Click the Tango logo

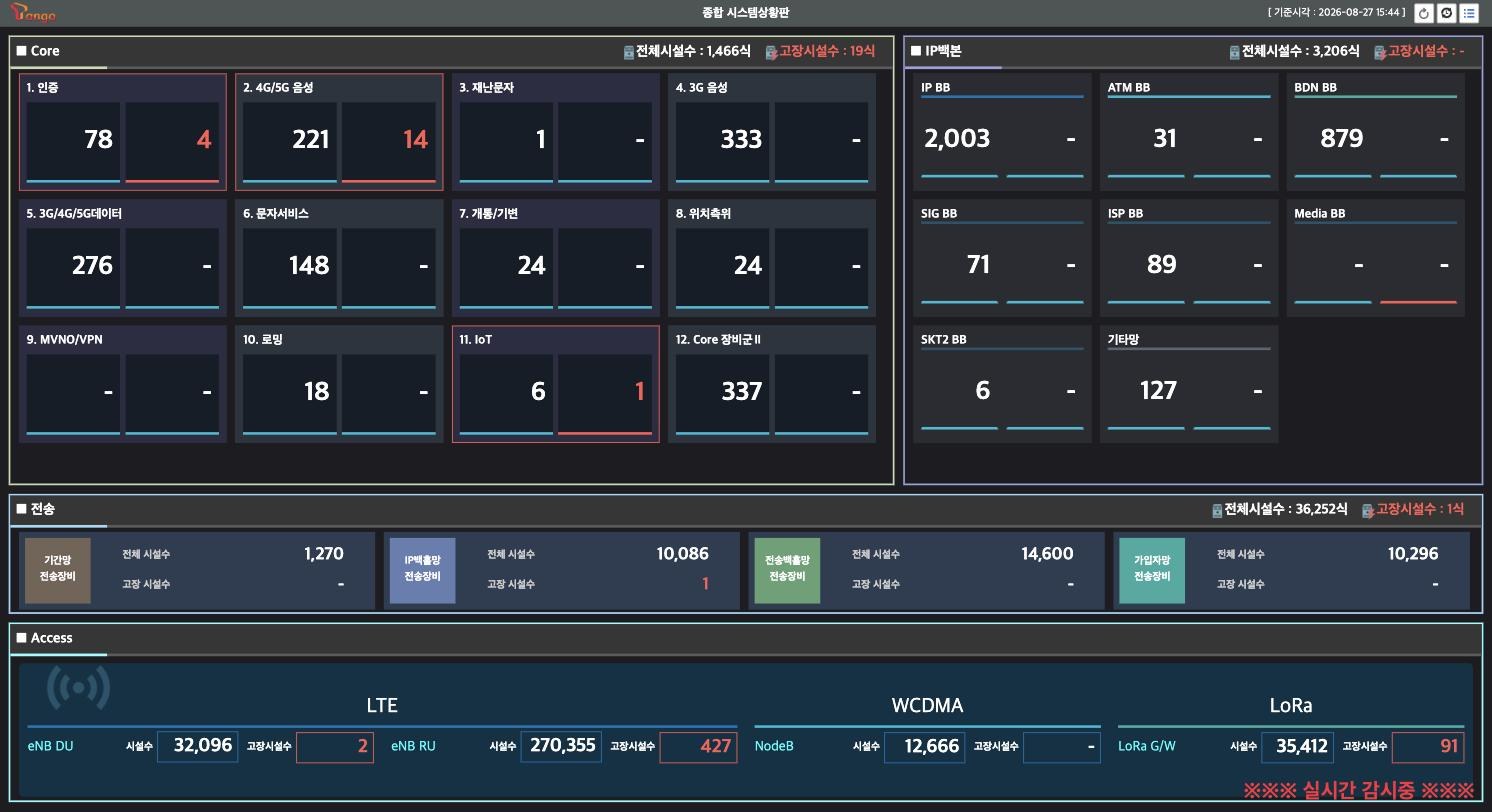coord(31,12)
